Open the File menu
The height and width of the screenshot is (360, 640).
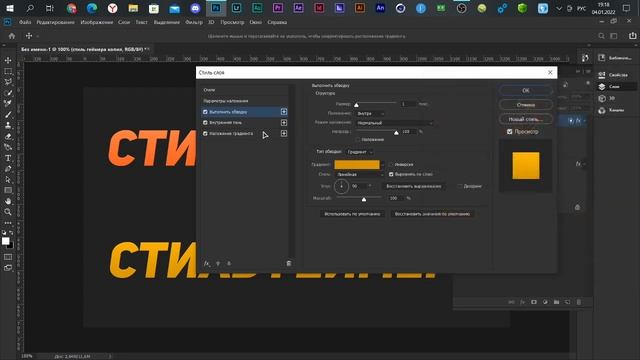(x=25, y=22)
